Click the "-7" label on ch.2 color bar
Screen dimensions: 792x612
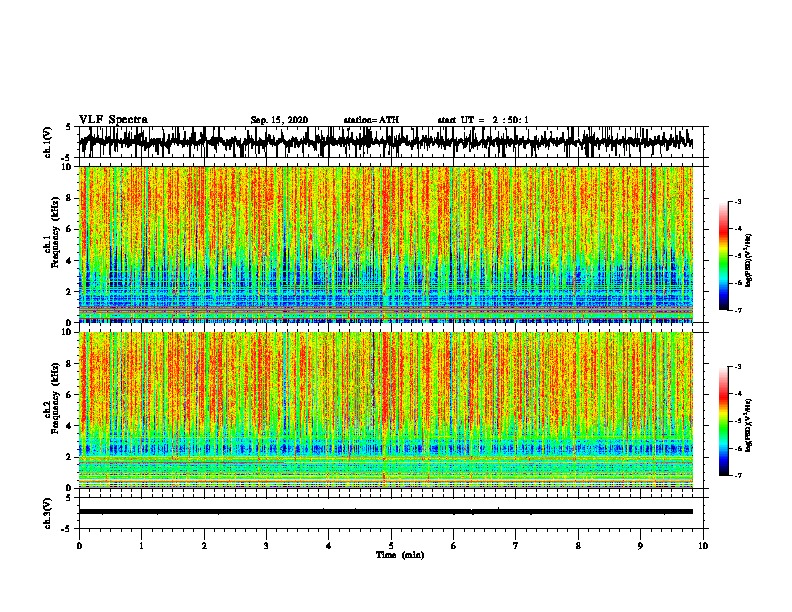(738, 475)
